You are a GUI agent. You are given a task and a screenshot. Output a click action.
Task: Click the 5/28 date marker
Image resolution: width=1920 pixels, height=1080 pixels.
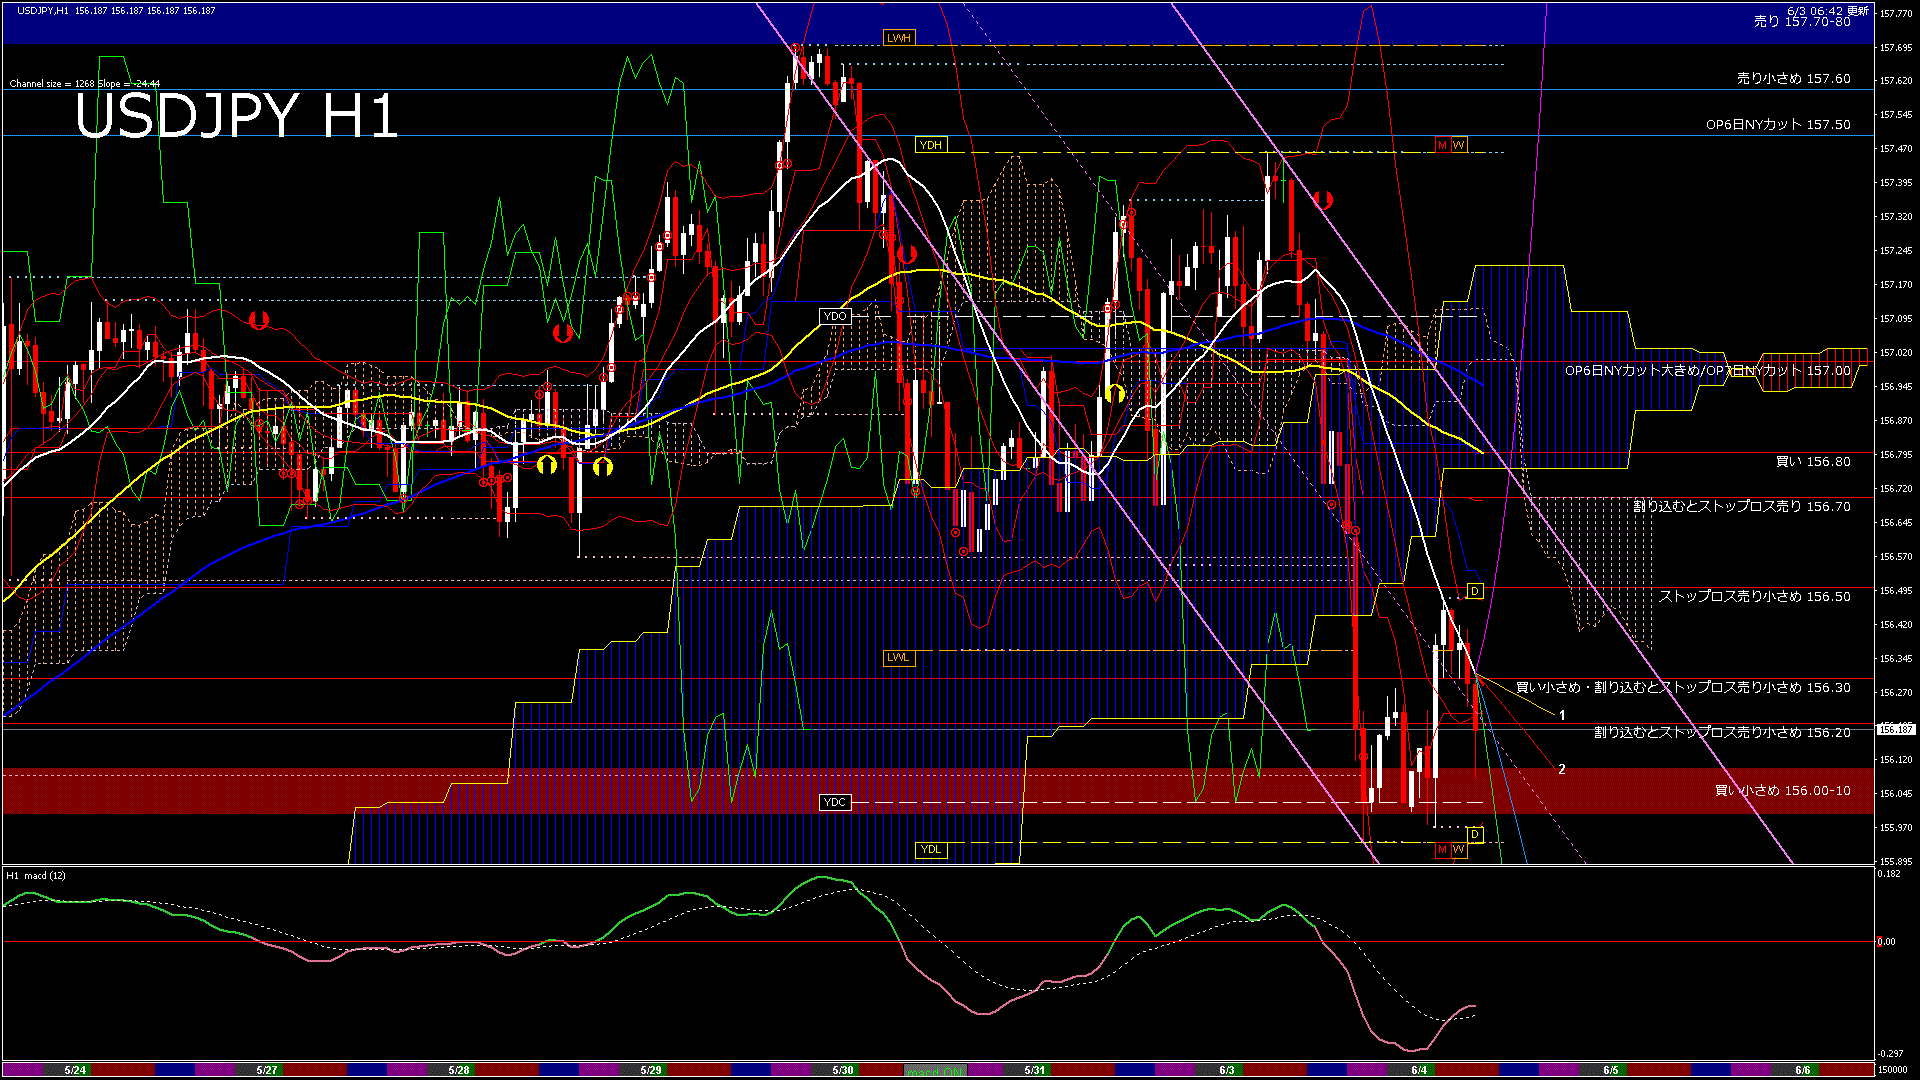pyautogui.click(x=459, y=1070)
